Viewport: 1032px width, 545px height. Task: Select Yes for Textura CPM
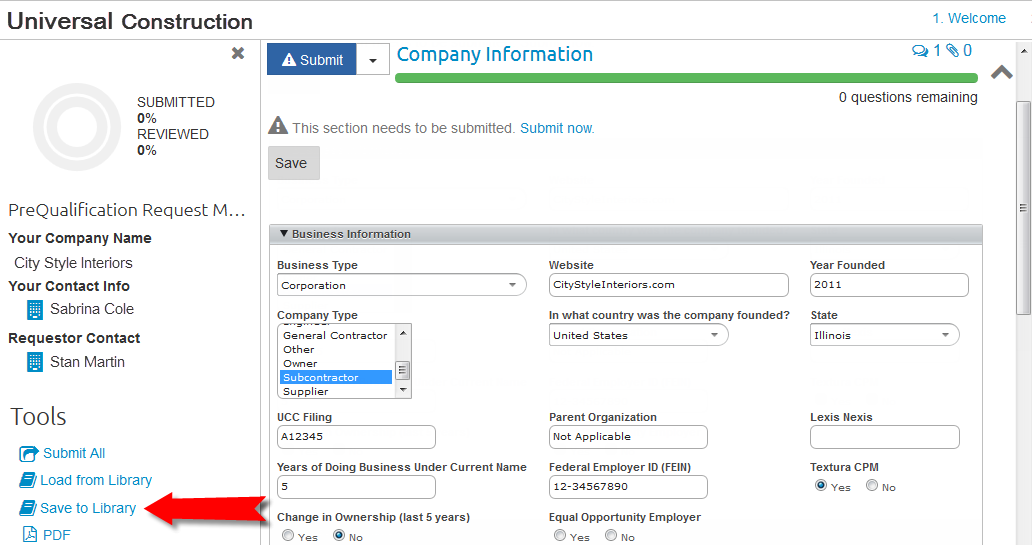point(821,486)
